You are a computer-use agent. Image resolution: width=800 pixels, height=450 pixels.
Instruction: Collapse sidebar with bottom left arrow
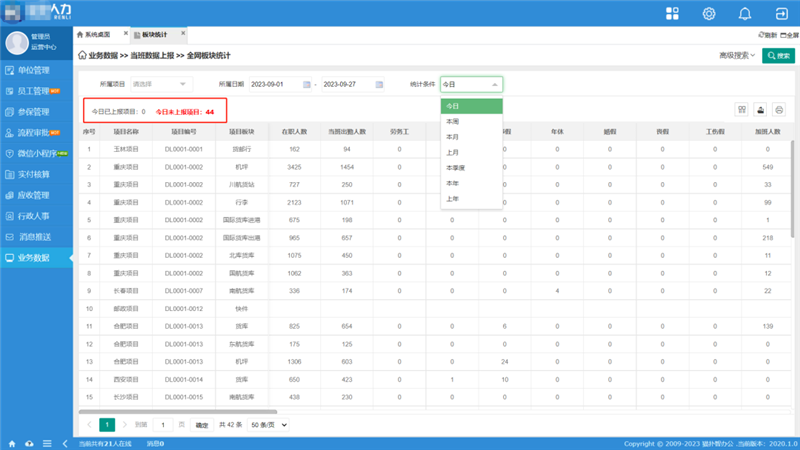pos(67,443)
